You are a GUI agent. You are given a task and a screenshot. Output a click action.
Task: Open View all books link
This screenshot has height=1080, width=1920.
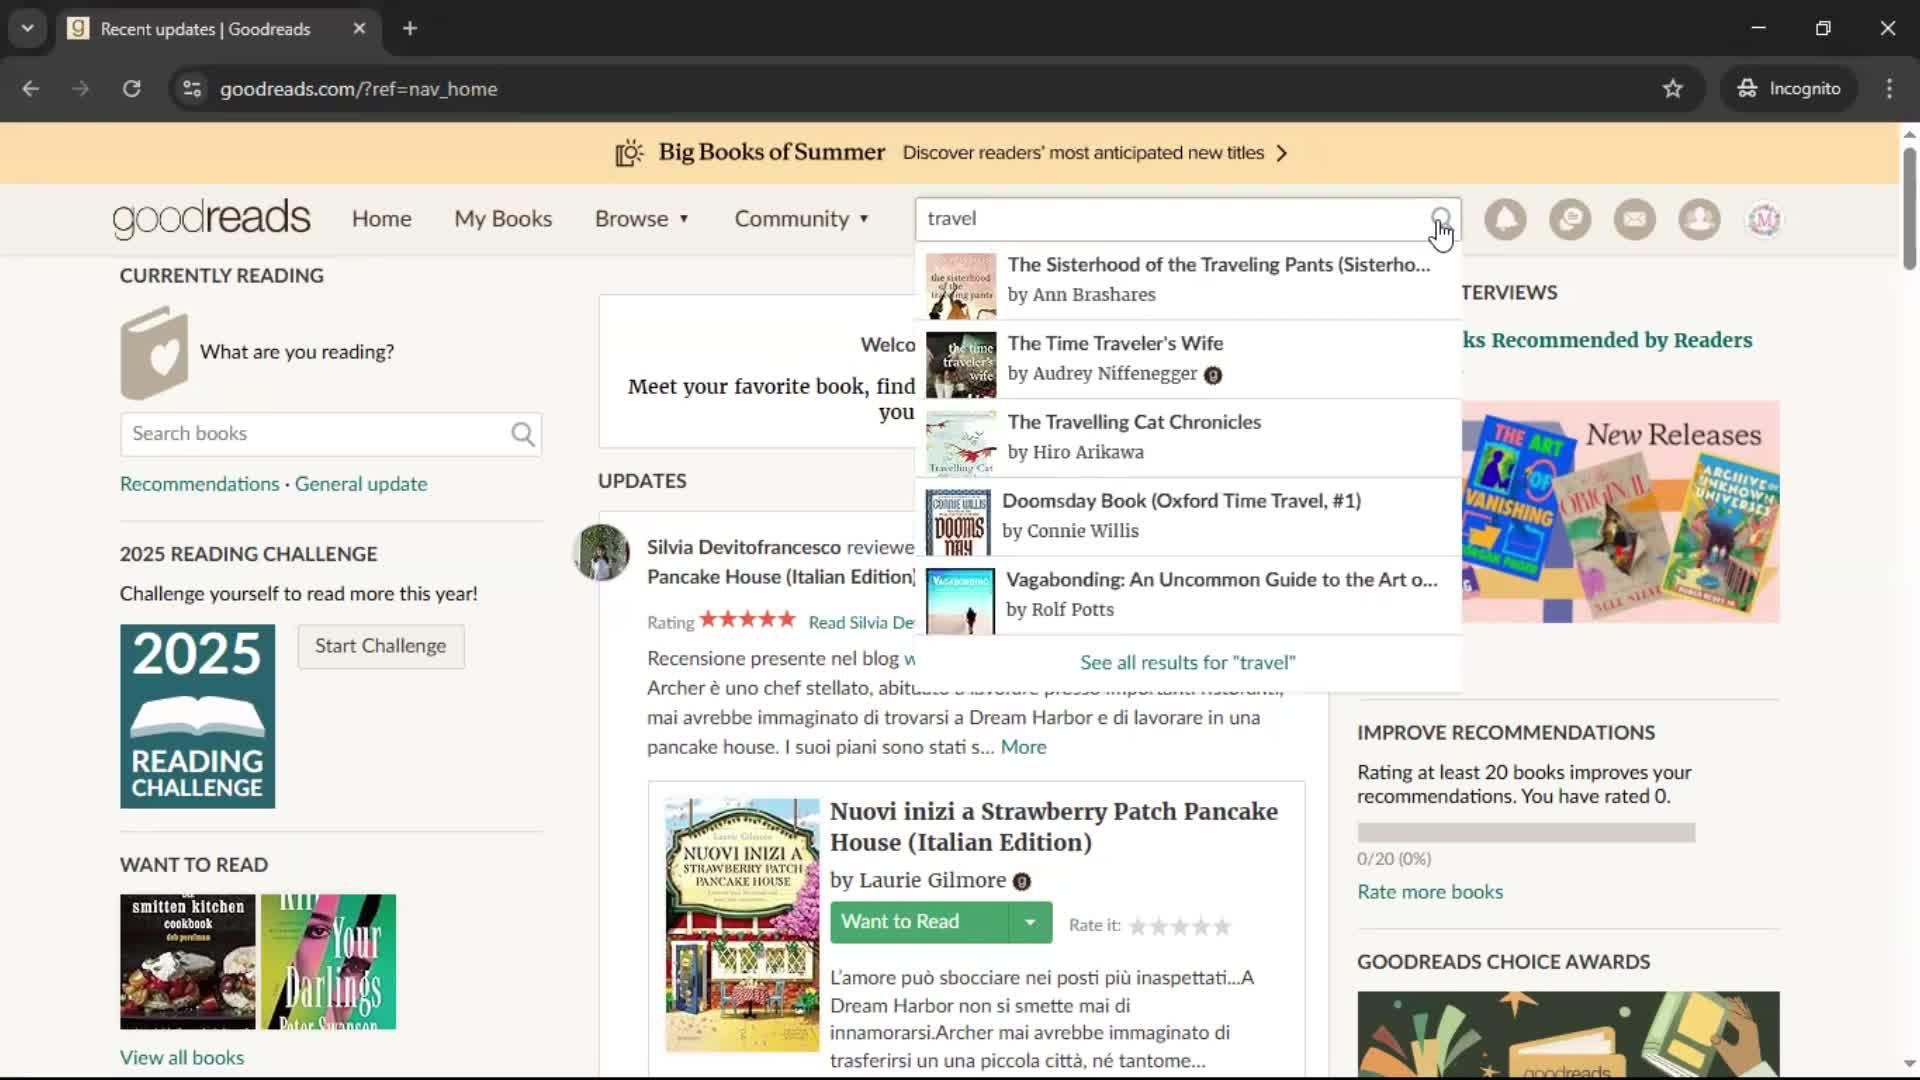click(182, 1058)
